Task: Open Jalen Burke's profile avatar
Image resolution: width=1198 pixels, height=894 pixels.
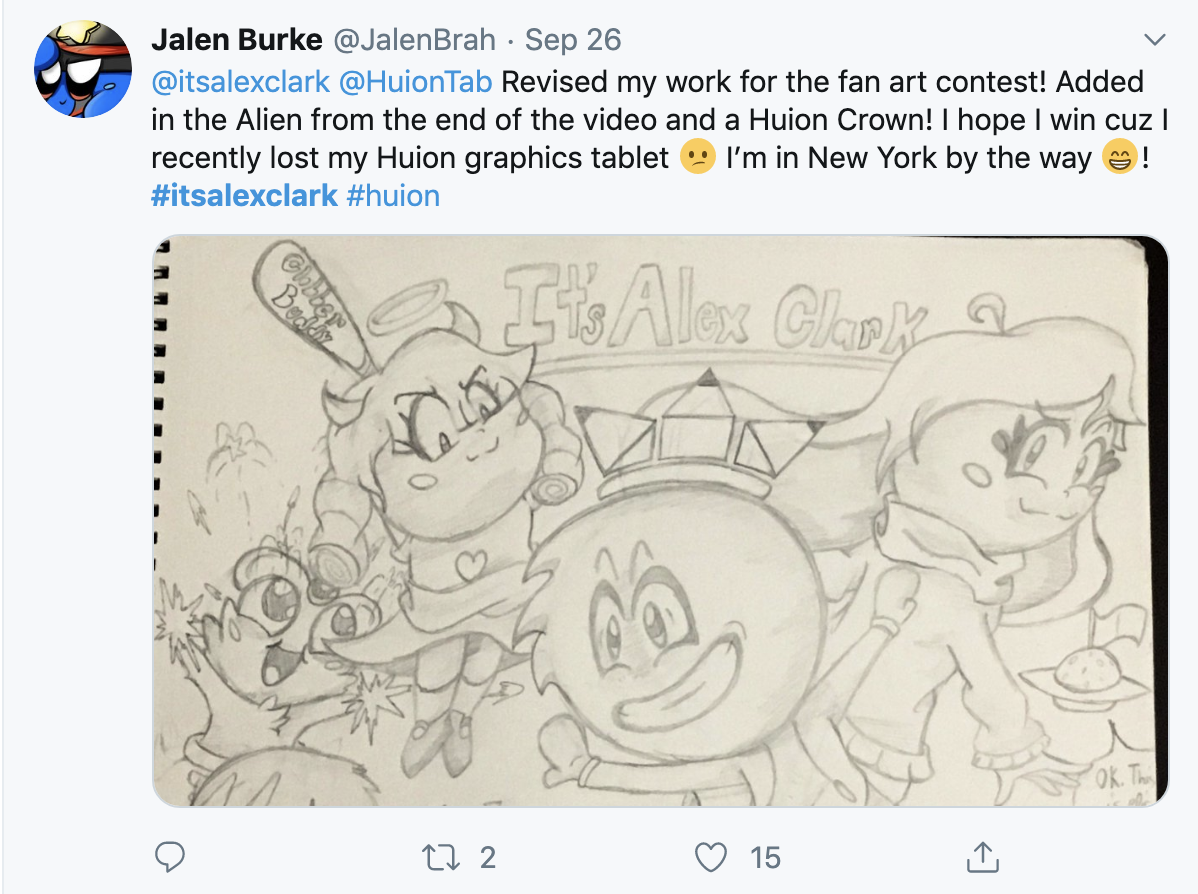Action: [83, 69]
